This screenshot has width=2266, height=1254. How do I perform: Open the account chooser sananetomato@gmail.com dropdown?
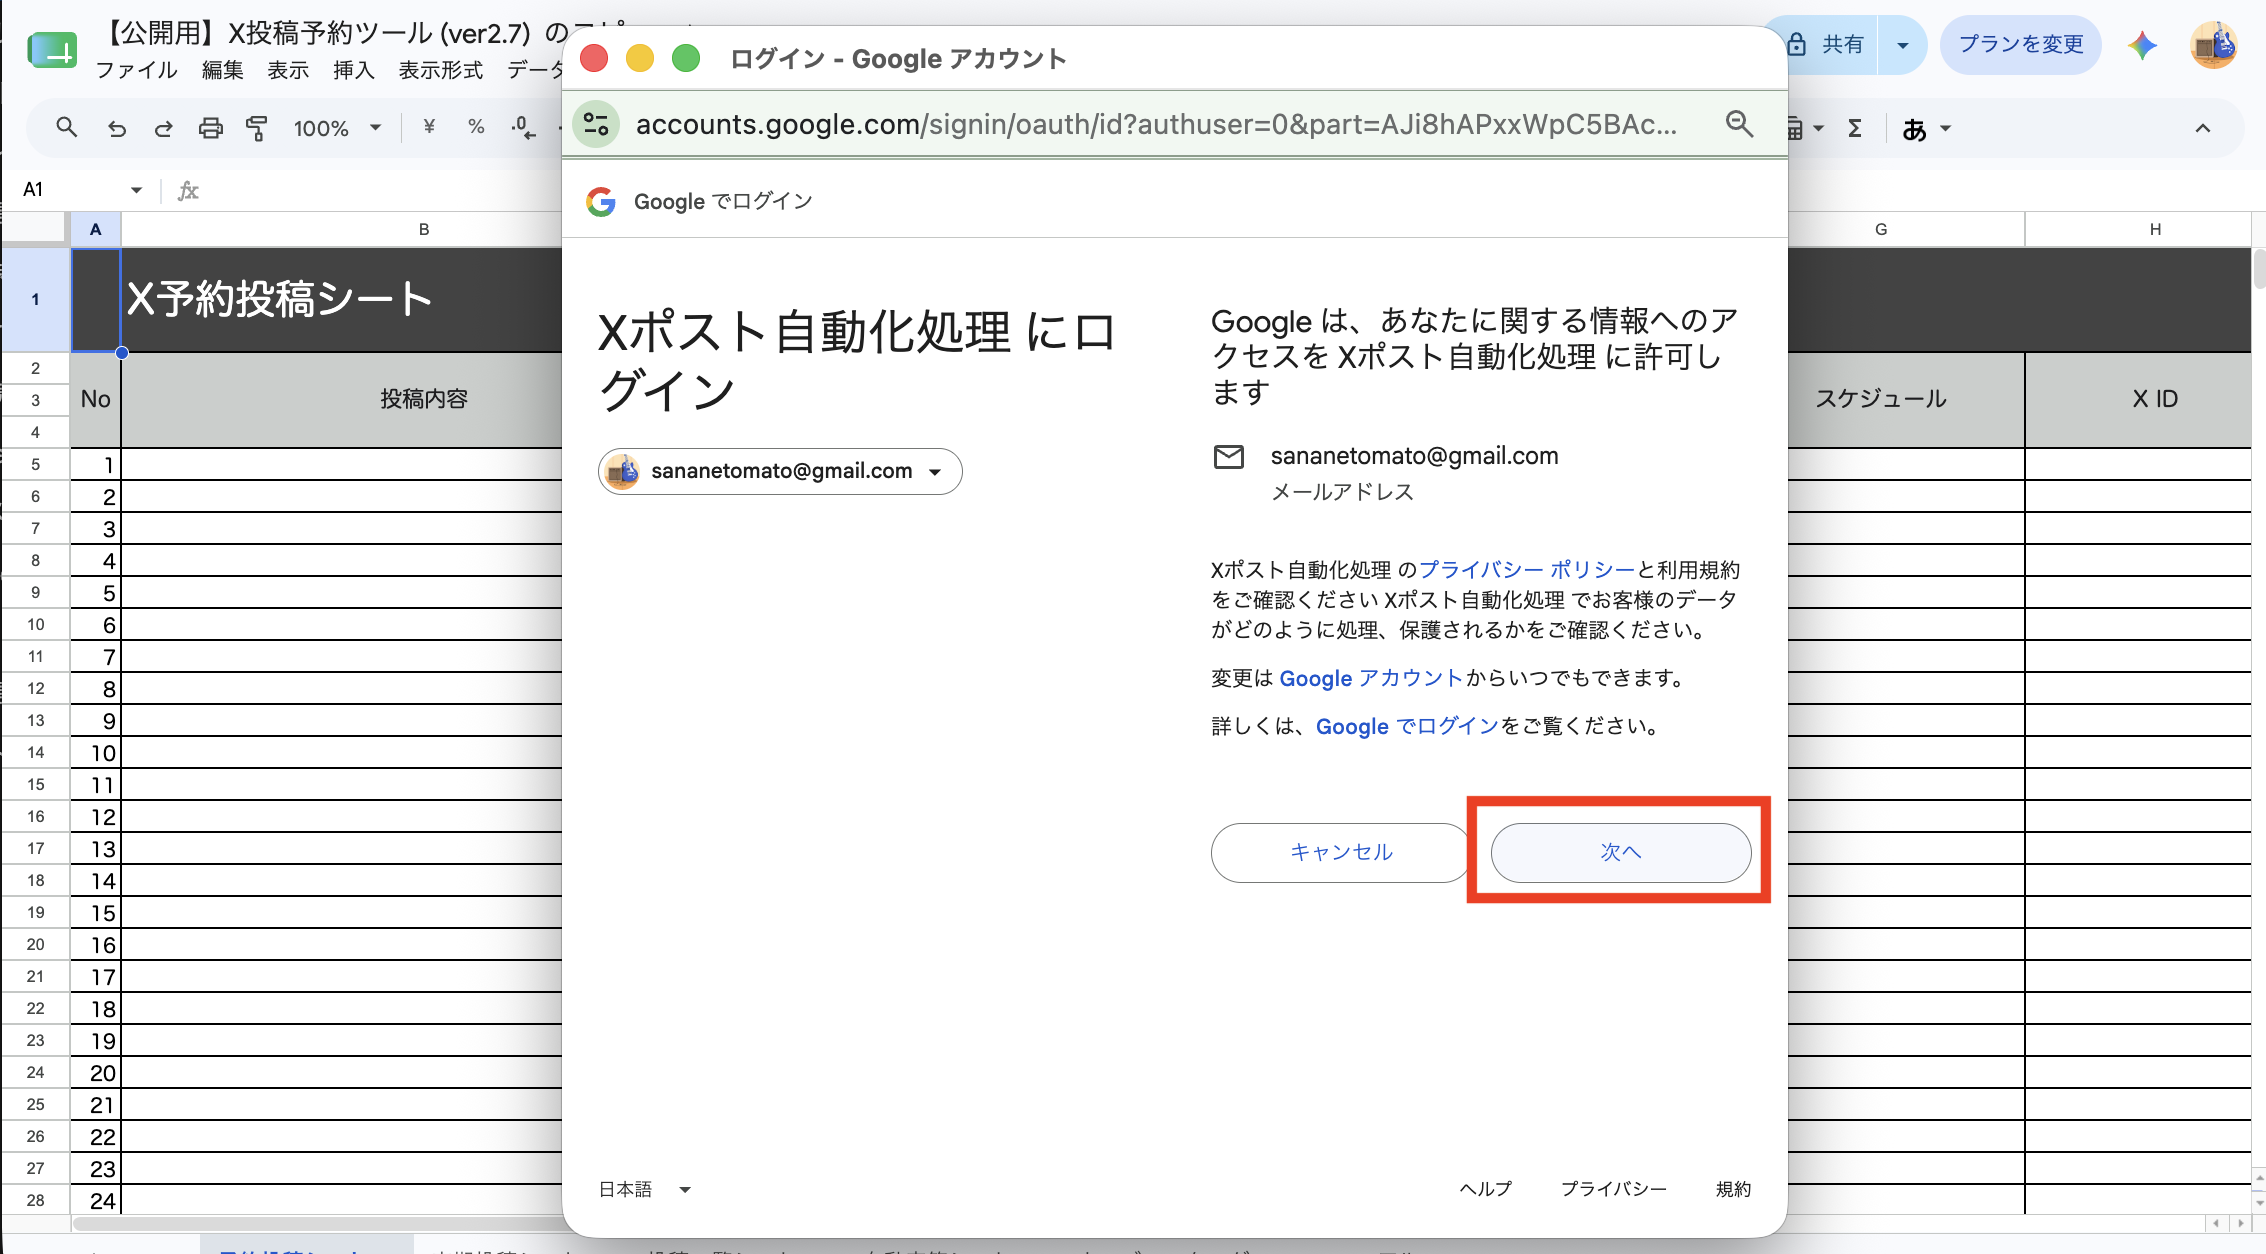780,471
